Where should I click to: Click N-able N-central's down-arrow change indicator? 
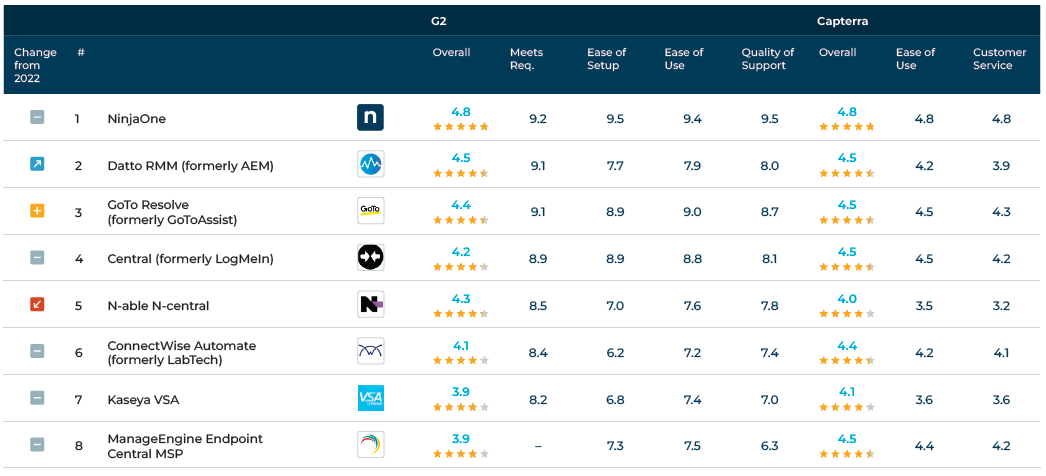tap(37, 304)
